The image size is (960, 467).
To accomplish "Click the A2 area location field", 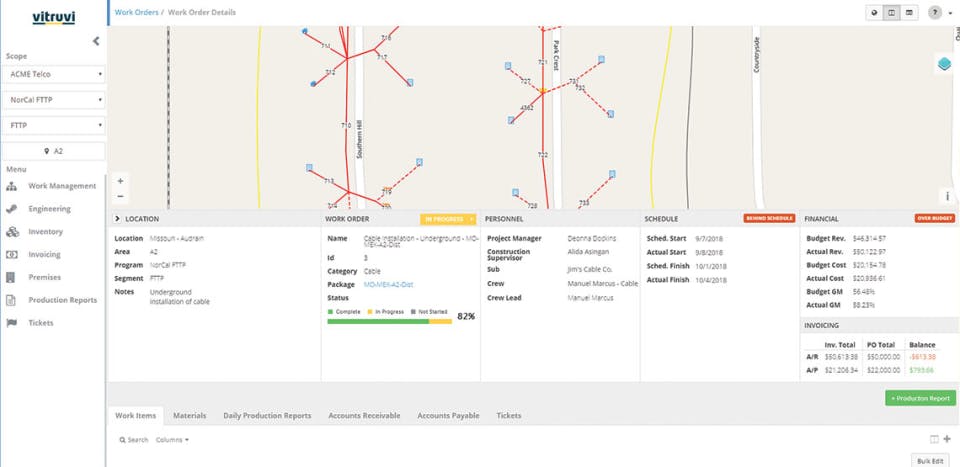I will (54, 151).
